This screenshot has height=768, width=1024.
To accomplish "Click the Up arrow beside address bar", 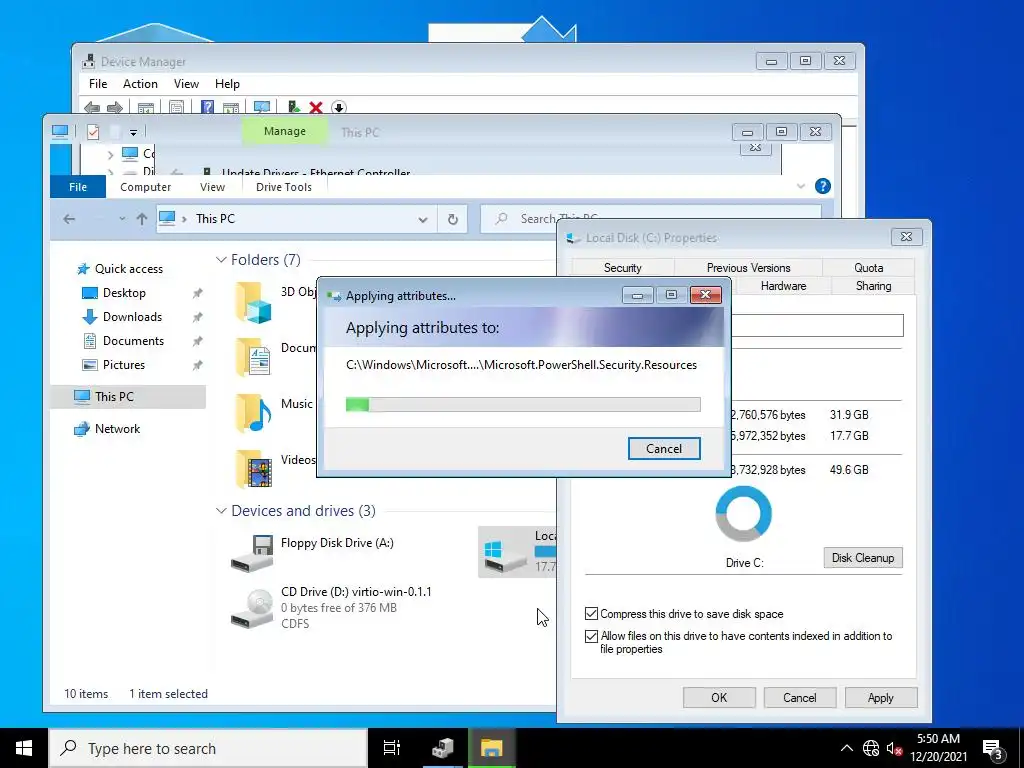I will [x=142, y=219].
